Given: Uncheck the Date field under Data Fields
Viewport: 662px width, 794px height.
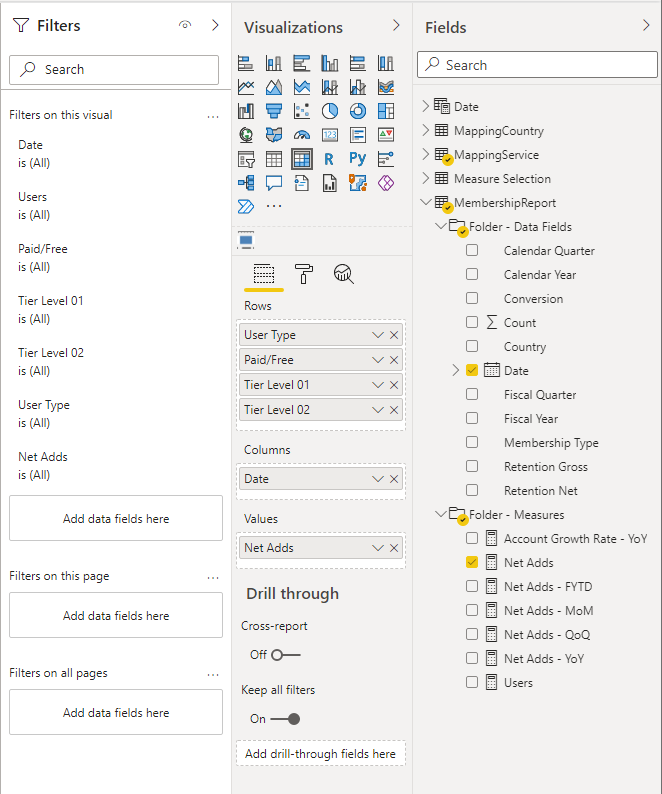Looking at the screenshot, I should 472,370.
